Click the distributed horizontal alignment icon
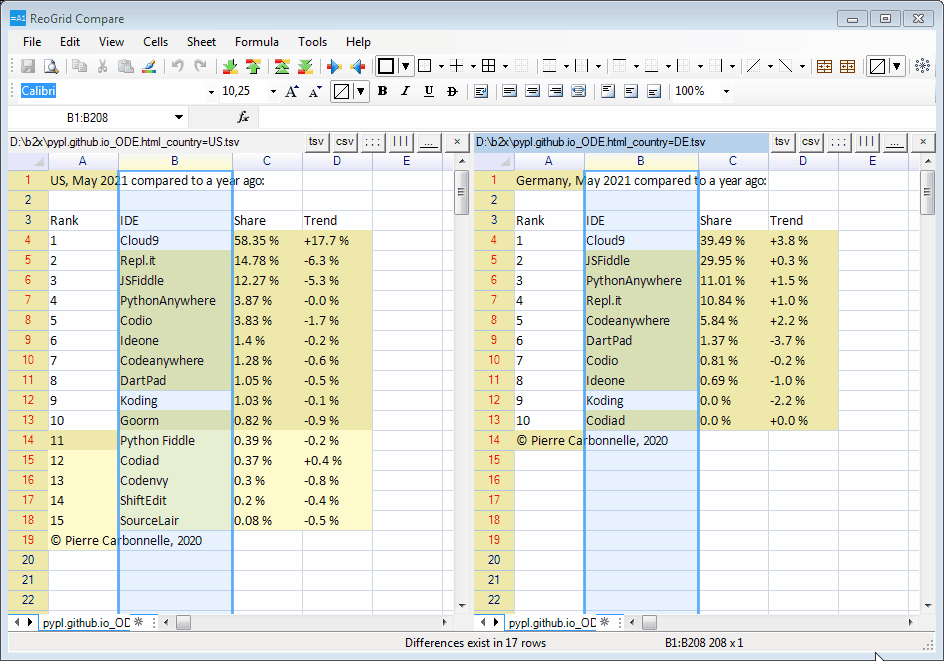This screenshot has width=944, height=661. [579, 92]
